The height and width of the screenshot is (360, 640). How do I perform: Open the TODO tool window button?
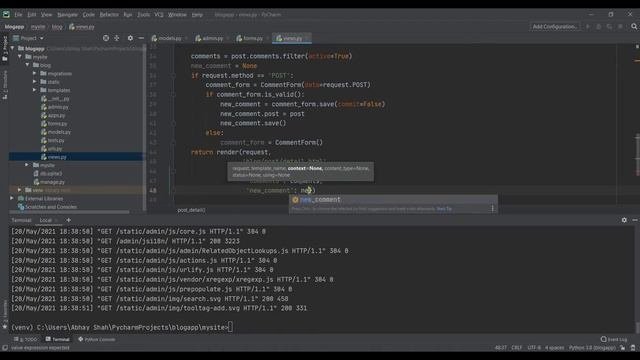[x=25, y=340]
